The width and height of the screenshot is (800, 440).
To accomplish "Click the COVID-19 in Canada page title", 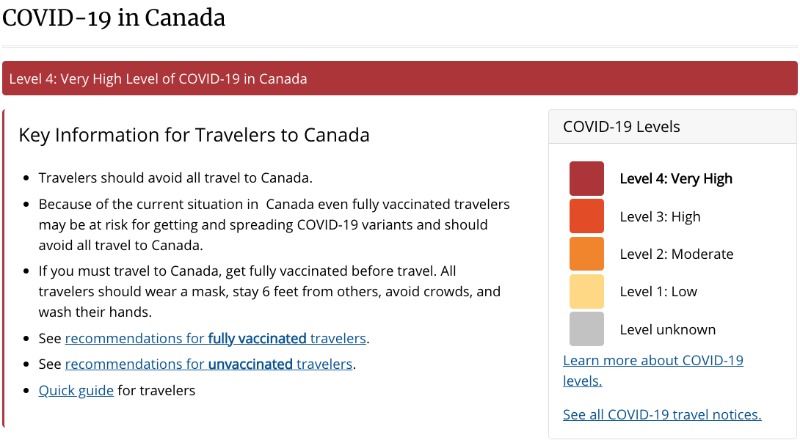I will [114, 17].
